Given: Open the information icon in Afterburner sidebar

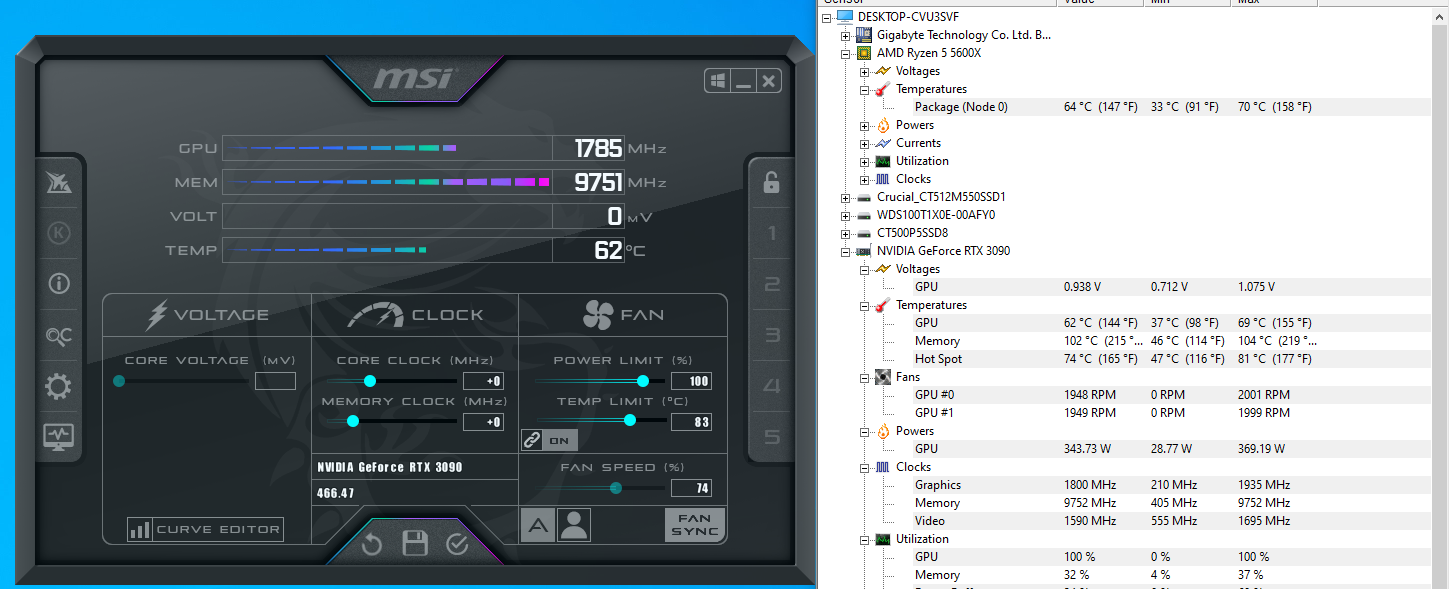Looking at the screenshot, I should point(59,284).
